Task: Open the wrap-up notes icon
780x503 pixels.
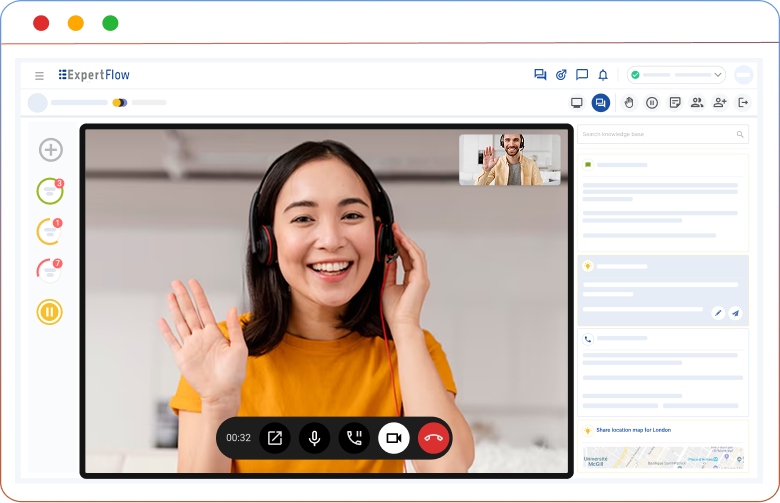Action: 675,102
